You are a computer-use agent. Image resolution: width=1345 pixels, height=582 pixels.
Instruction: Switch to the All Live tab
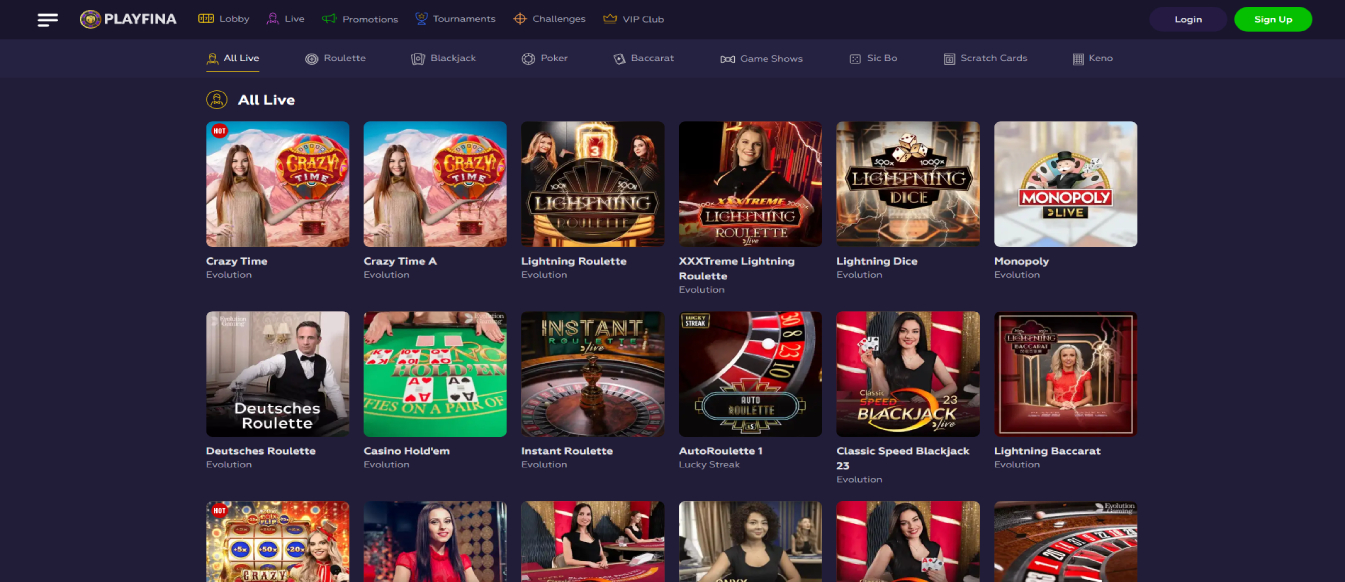point(232,59)
